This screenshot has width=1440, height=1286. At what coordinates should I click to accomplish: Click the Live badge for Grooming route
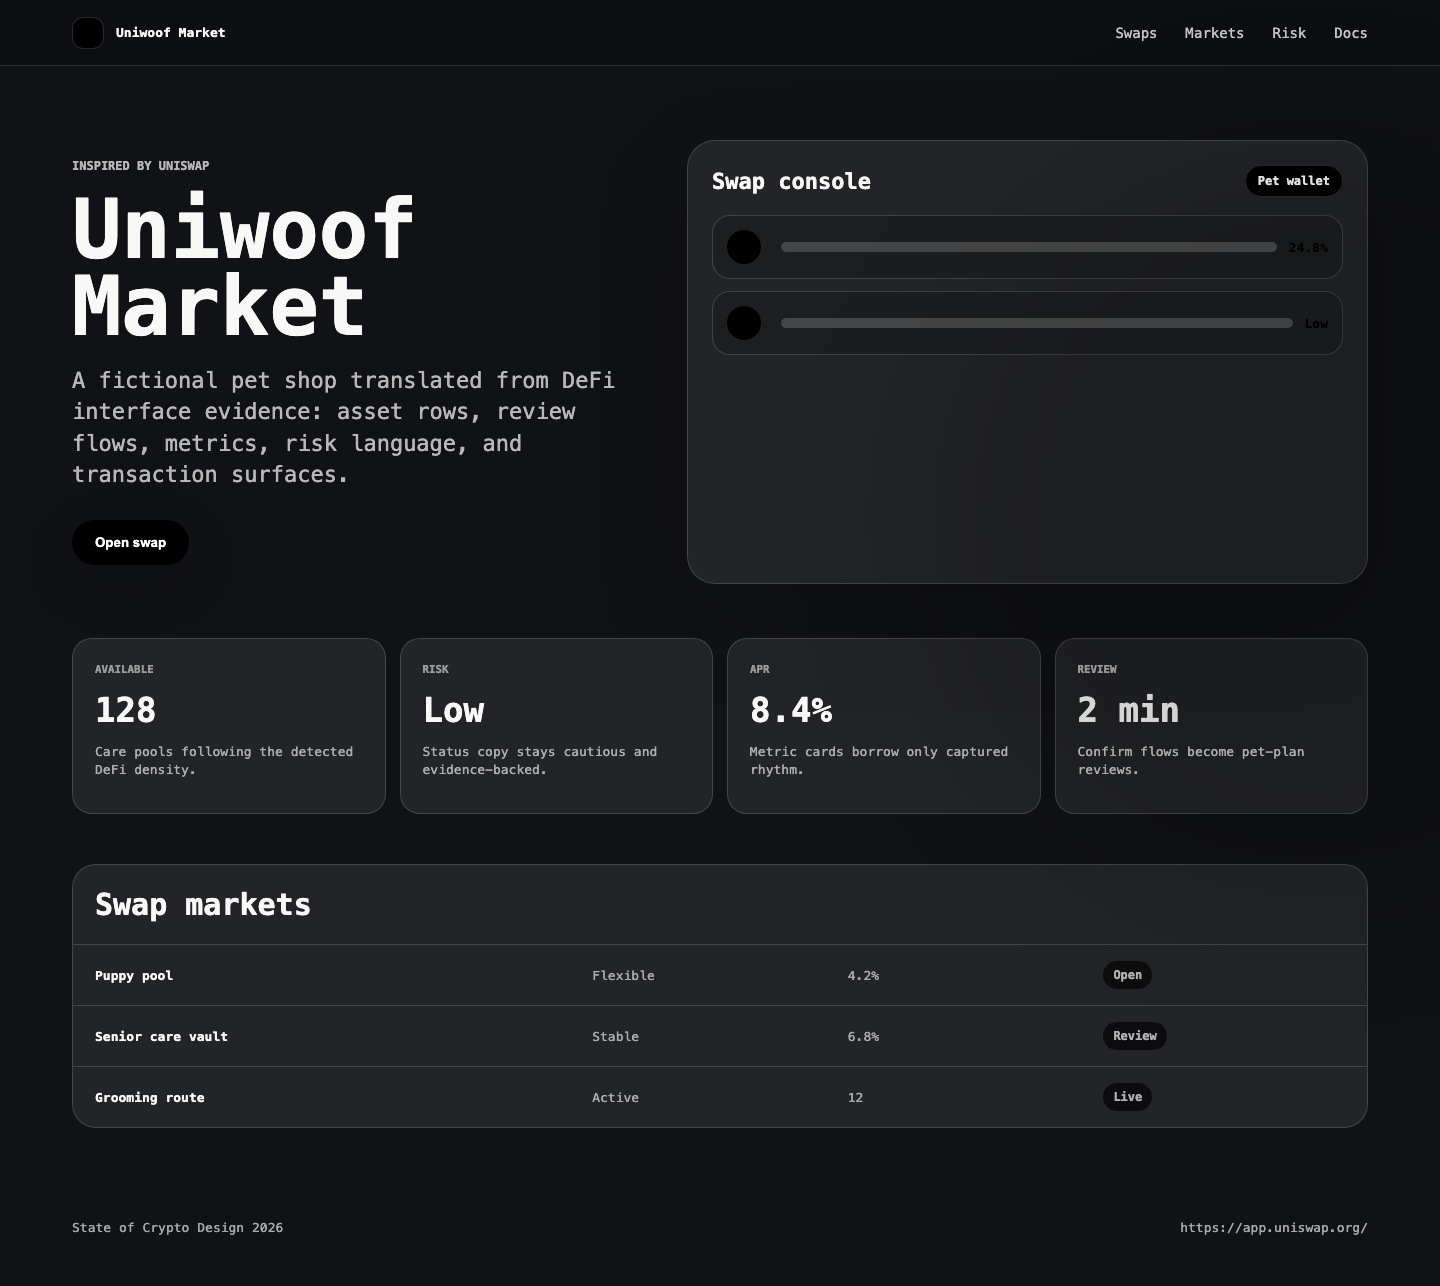tap(1127, 1097)
